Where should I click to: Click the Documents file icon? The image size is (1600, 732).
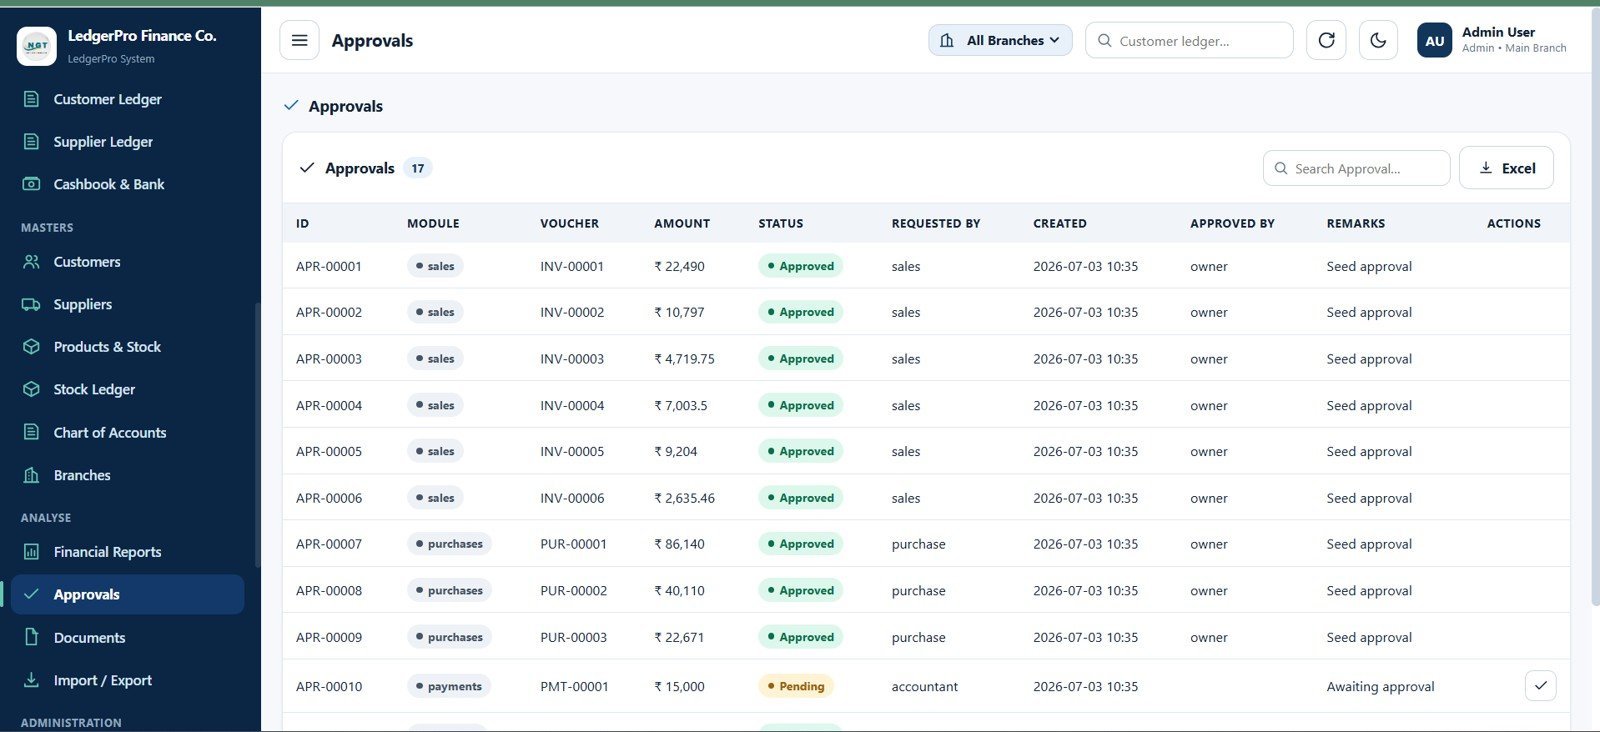pos(31,637)
